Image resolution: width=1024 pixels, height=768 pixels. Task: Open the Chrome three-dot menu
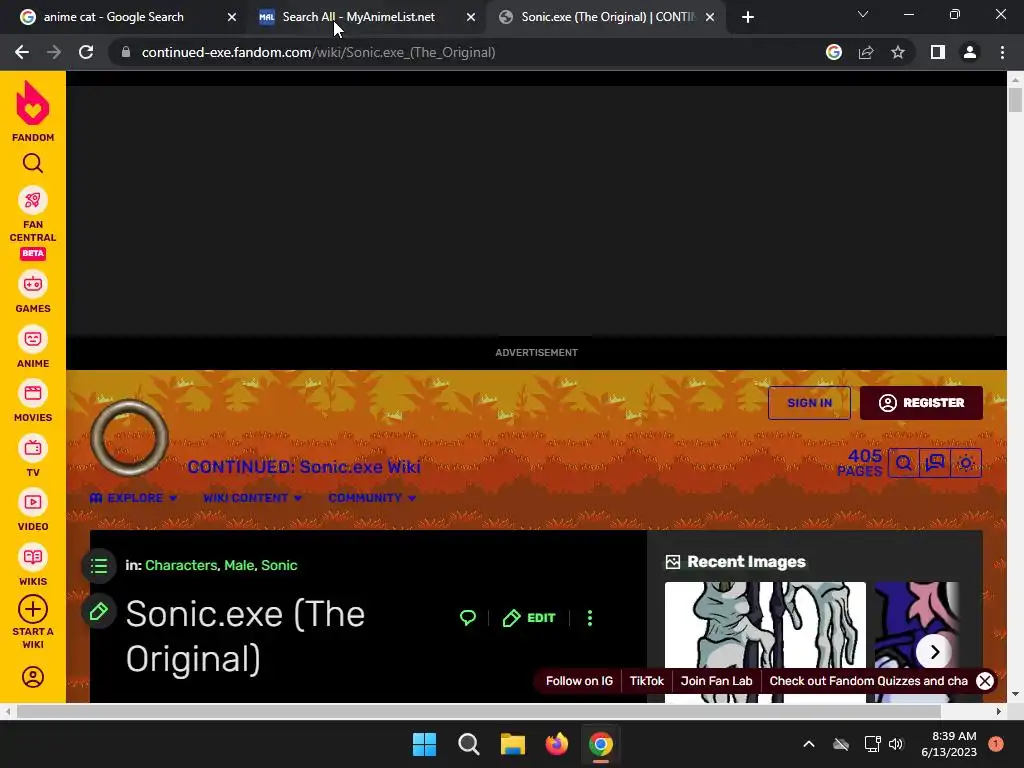pos(1002,52)
